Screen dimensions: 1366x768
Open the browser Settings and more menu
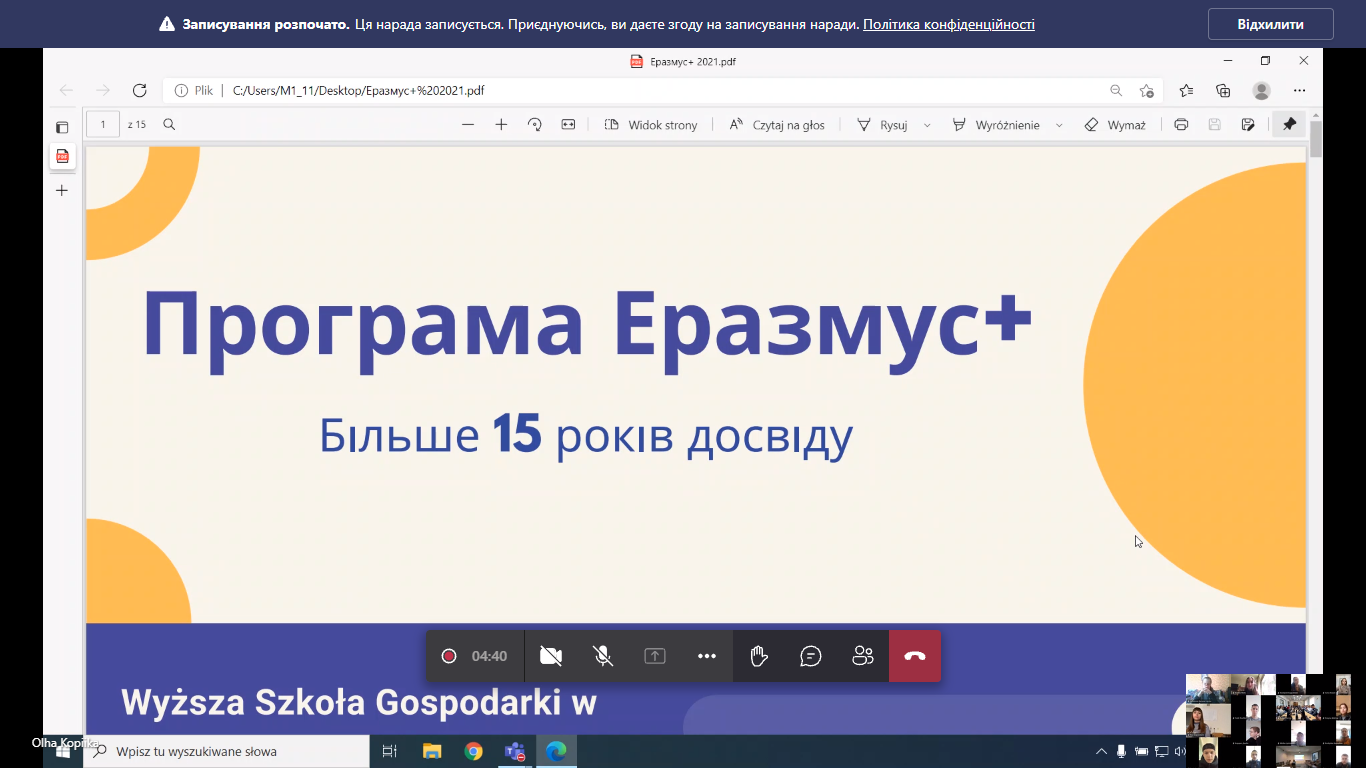pos(1300,90)
